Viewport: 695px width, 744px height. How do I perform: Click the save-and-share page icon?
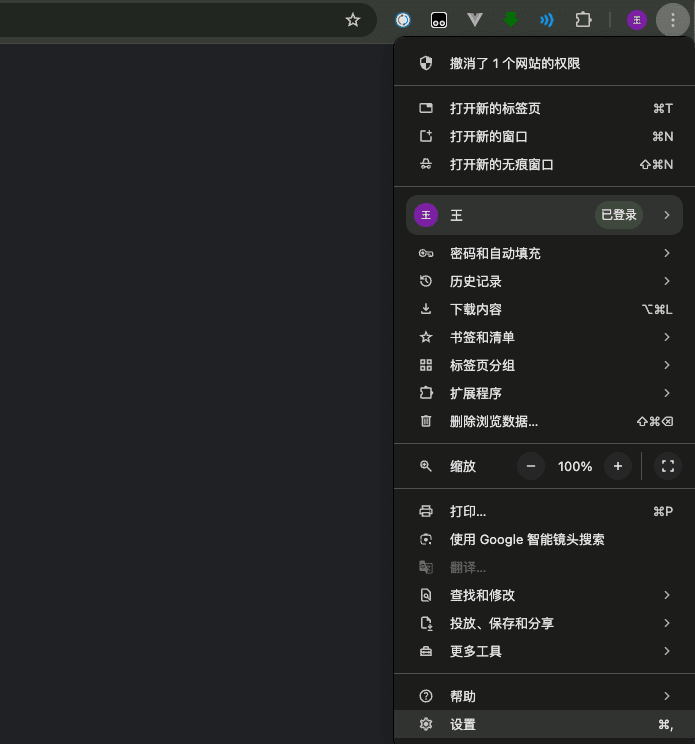coord(426,623)
